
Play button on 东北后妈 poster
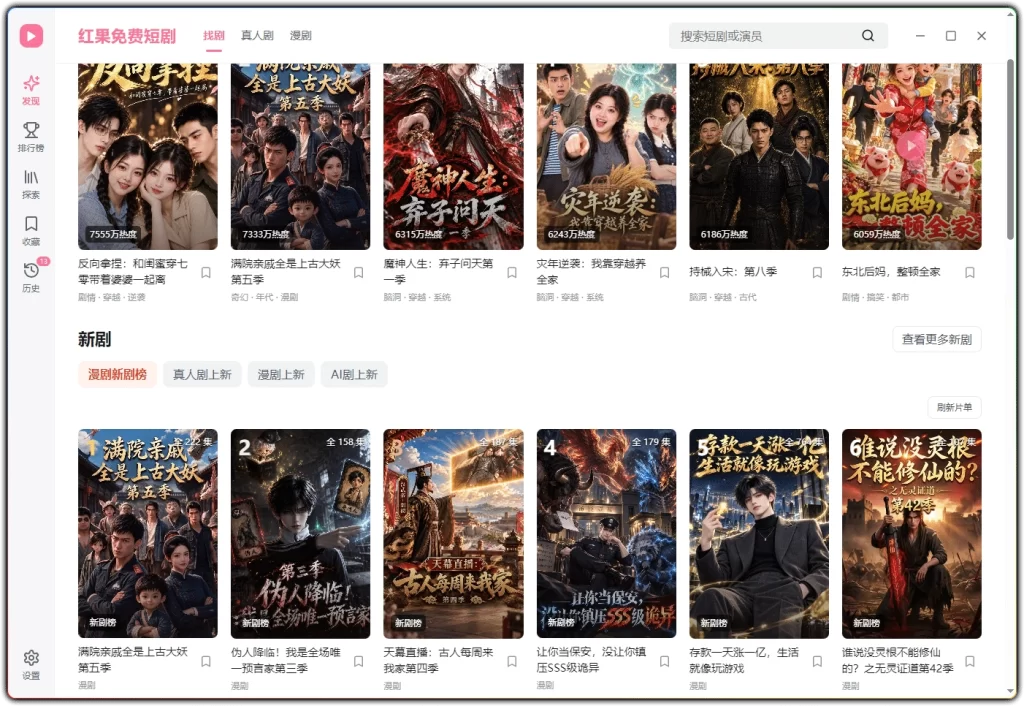pyautogui.click(x=910, y=146)
